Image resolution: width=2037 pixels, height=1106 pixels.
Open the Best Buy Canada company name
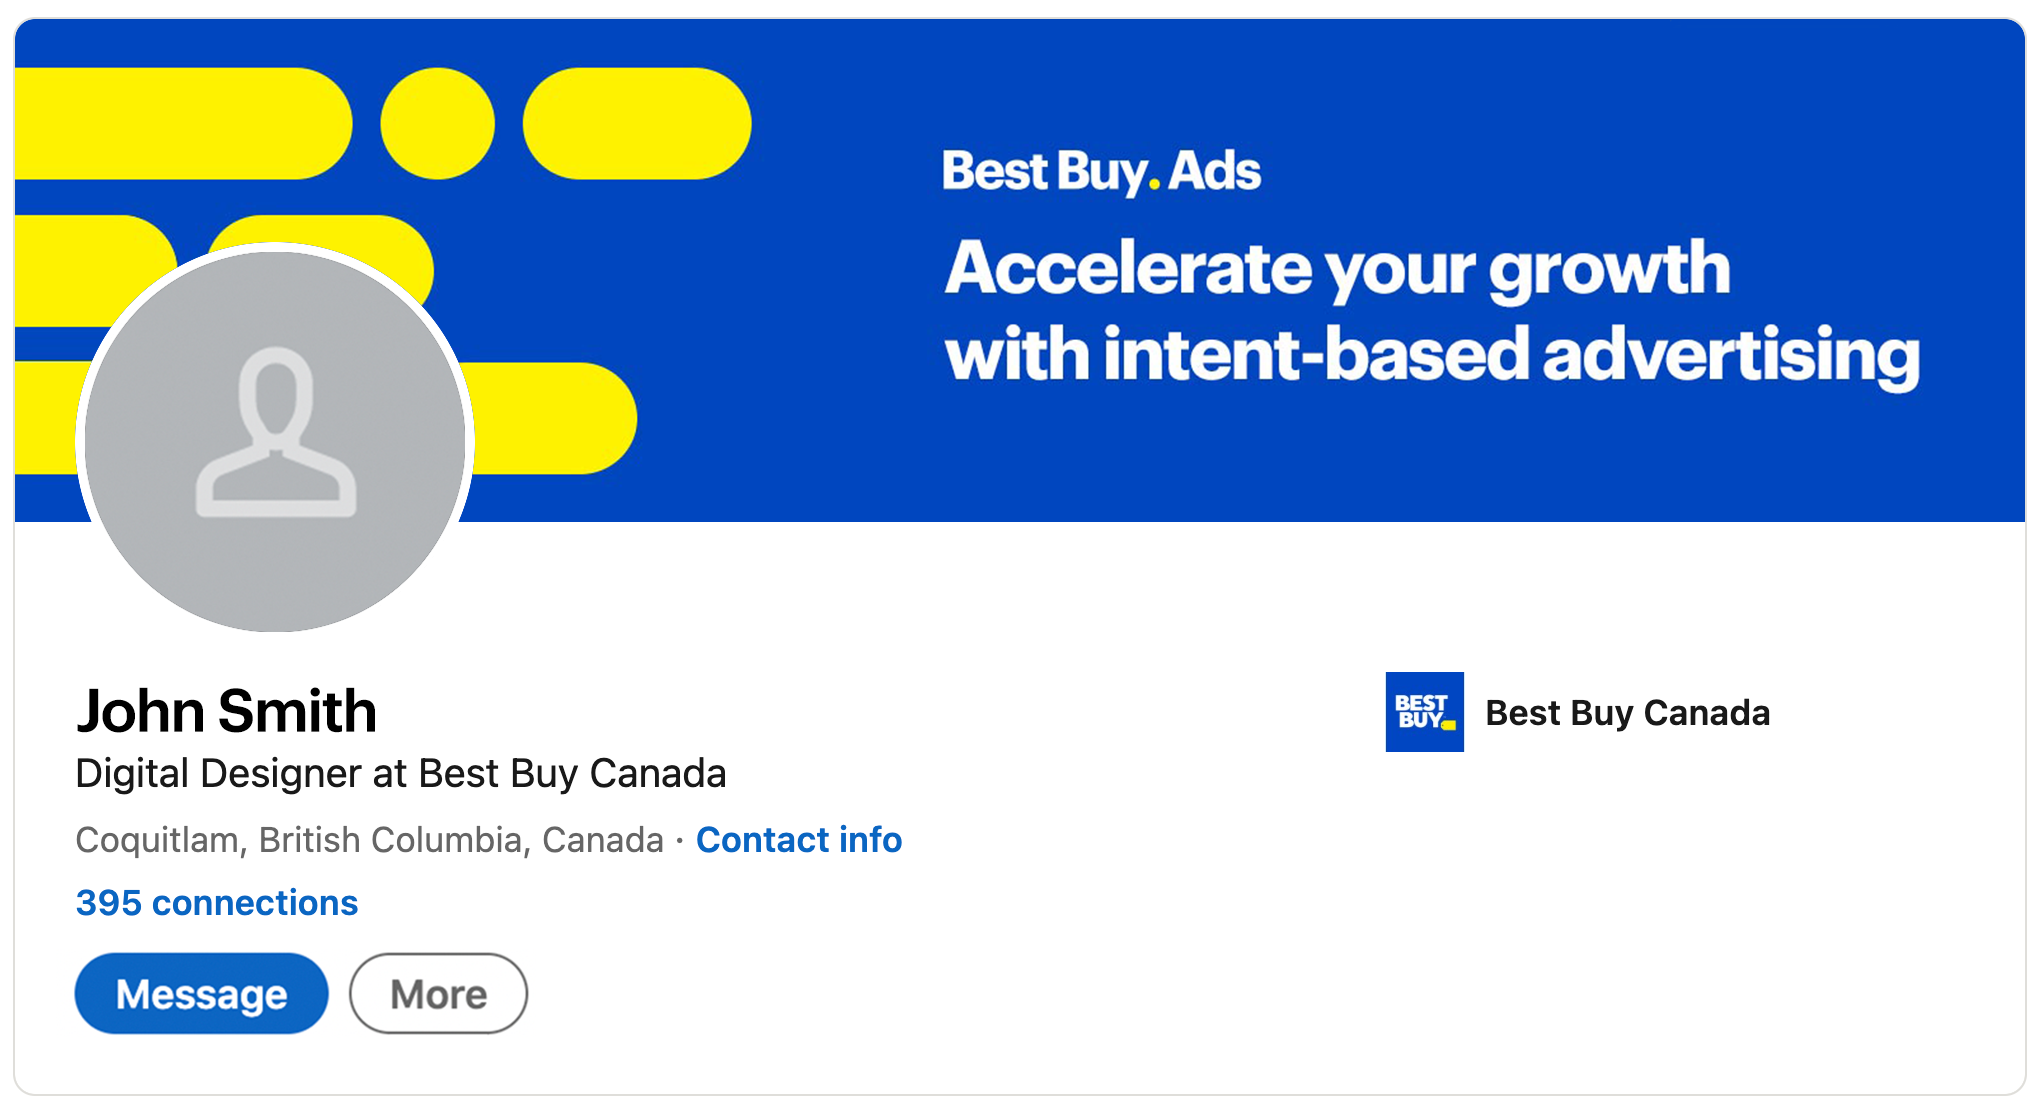click(x=1627, y=713)
